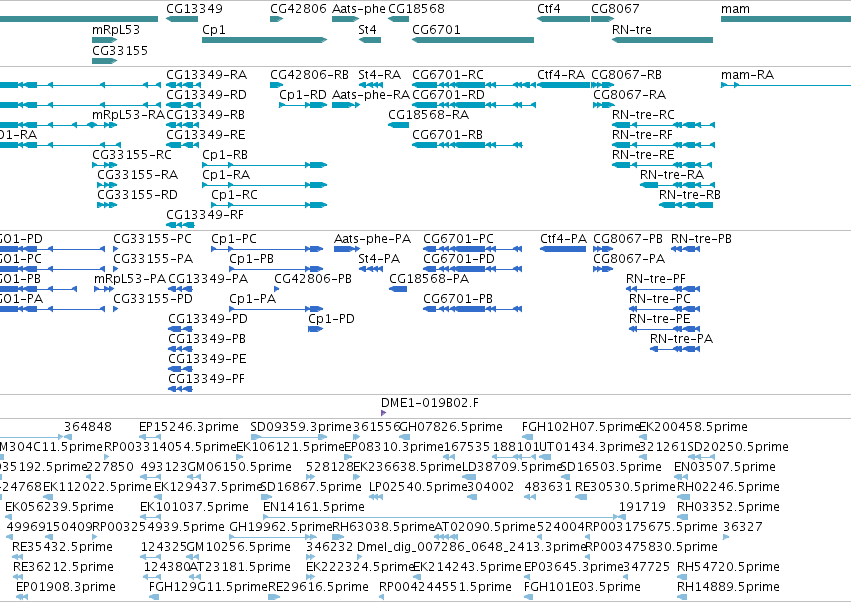The image size is (851, 602).
Task: Open the Cp1-PD protein label
Action: click(x=332, y=319)
